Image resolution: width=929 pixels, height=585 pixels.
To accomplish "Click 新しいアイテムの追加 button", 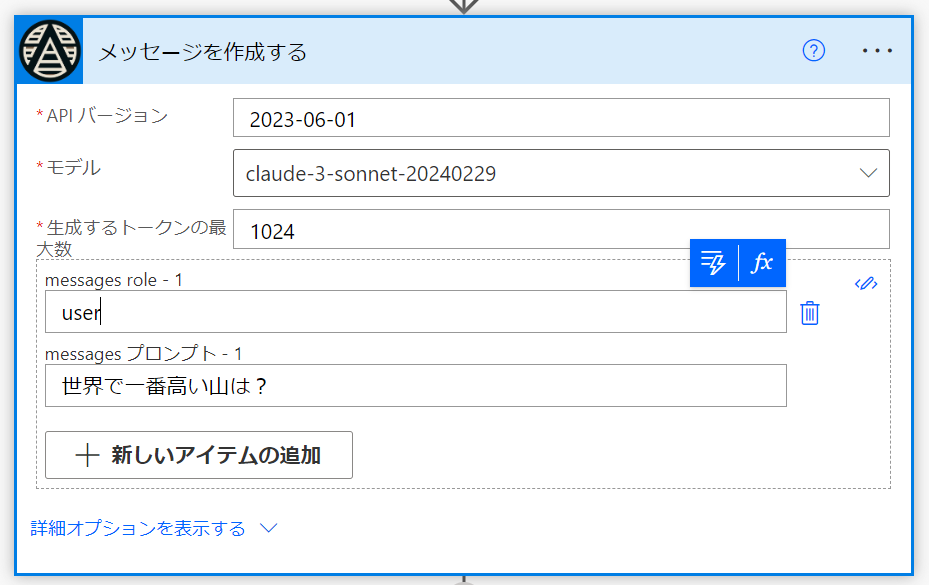I will point(198,455).
